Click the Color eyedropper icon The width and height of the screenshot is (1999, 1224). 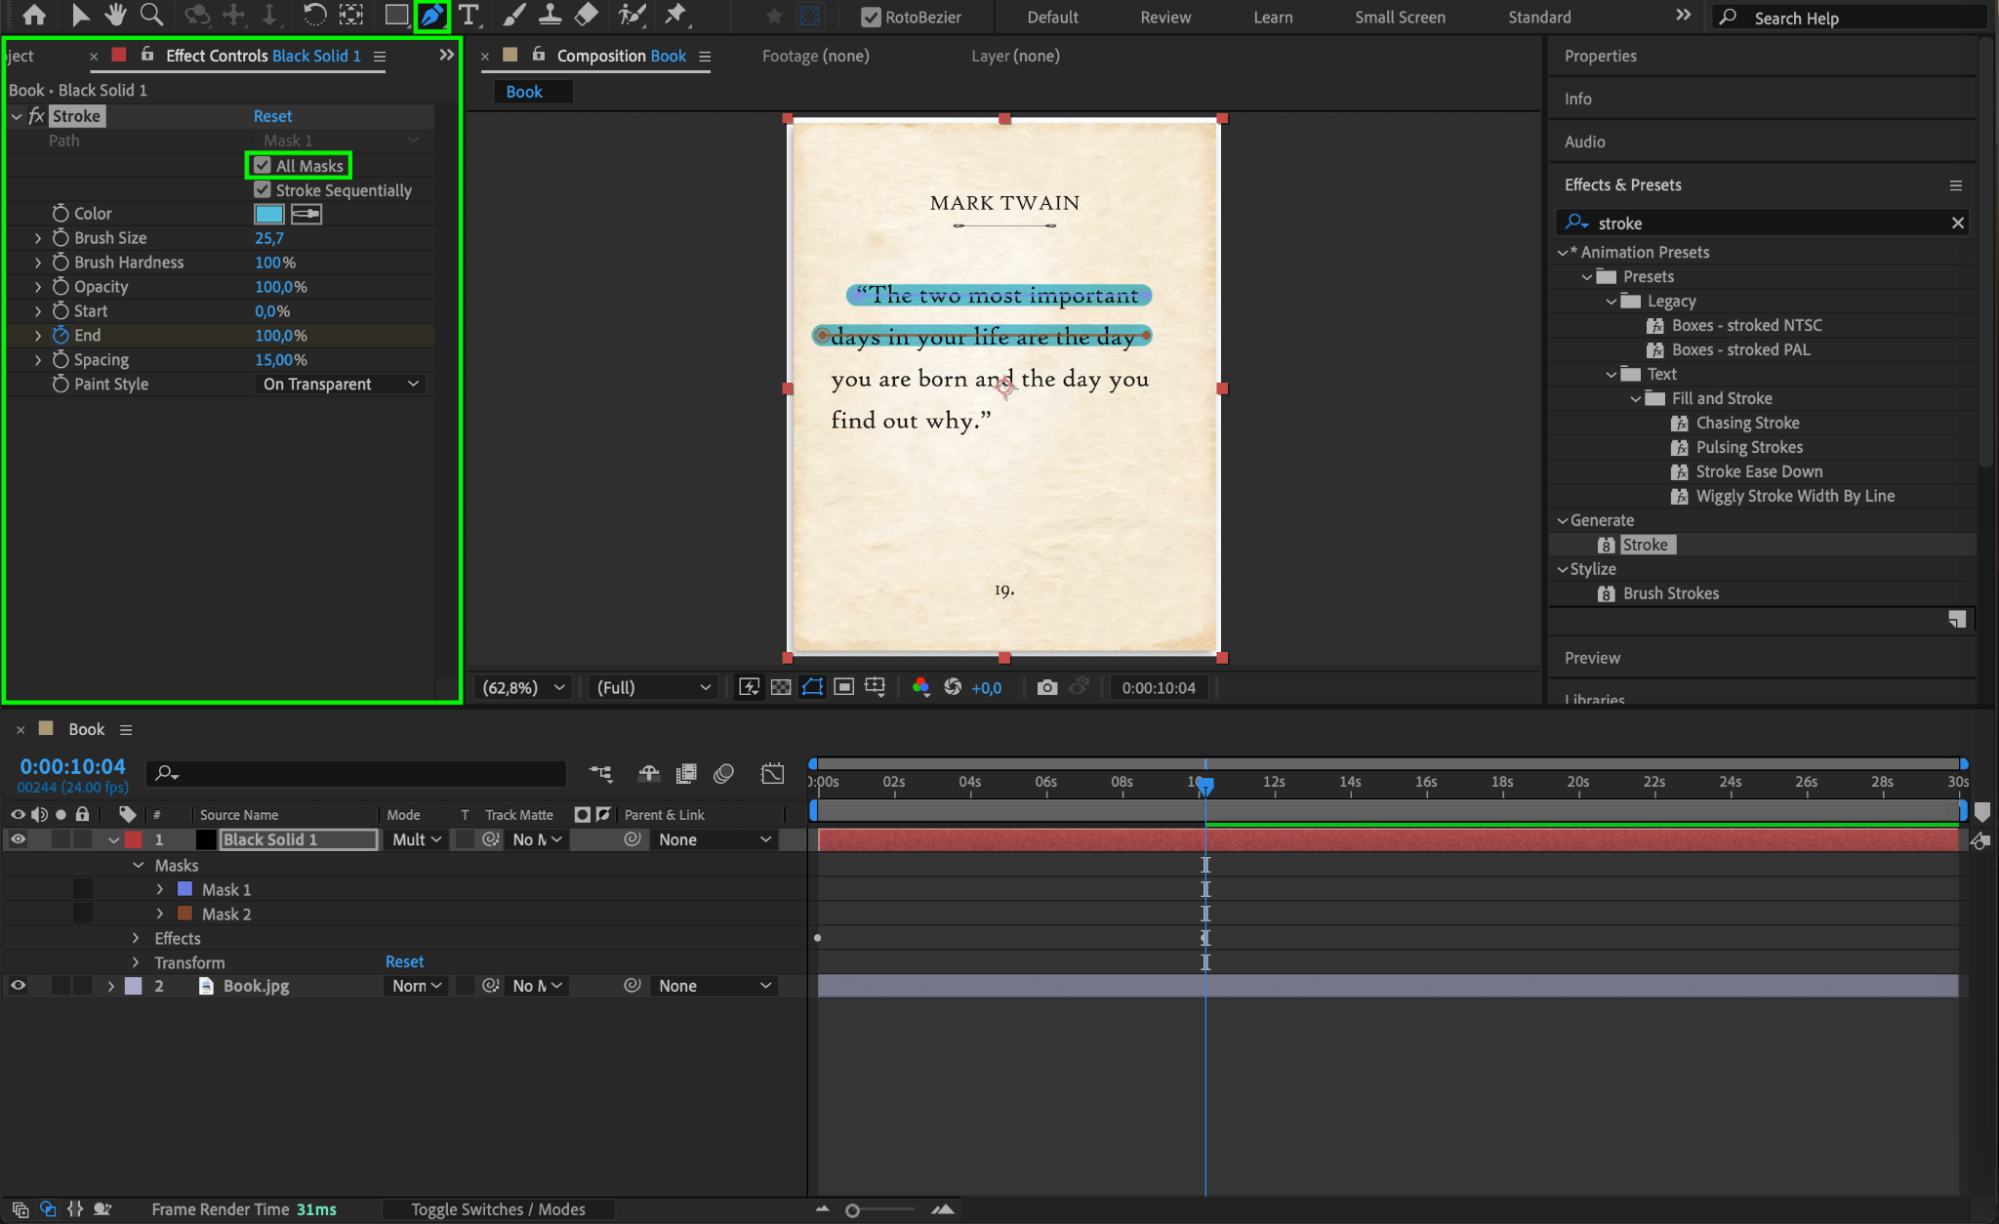(x=306, y=214)
